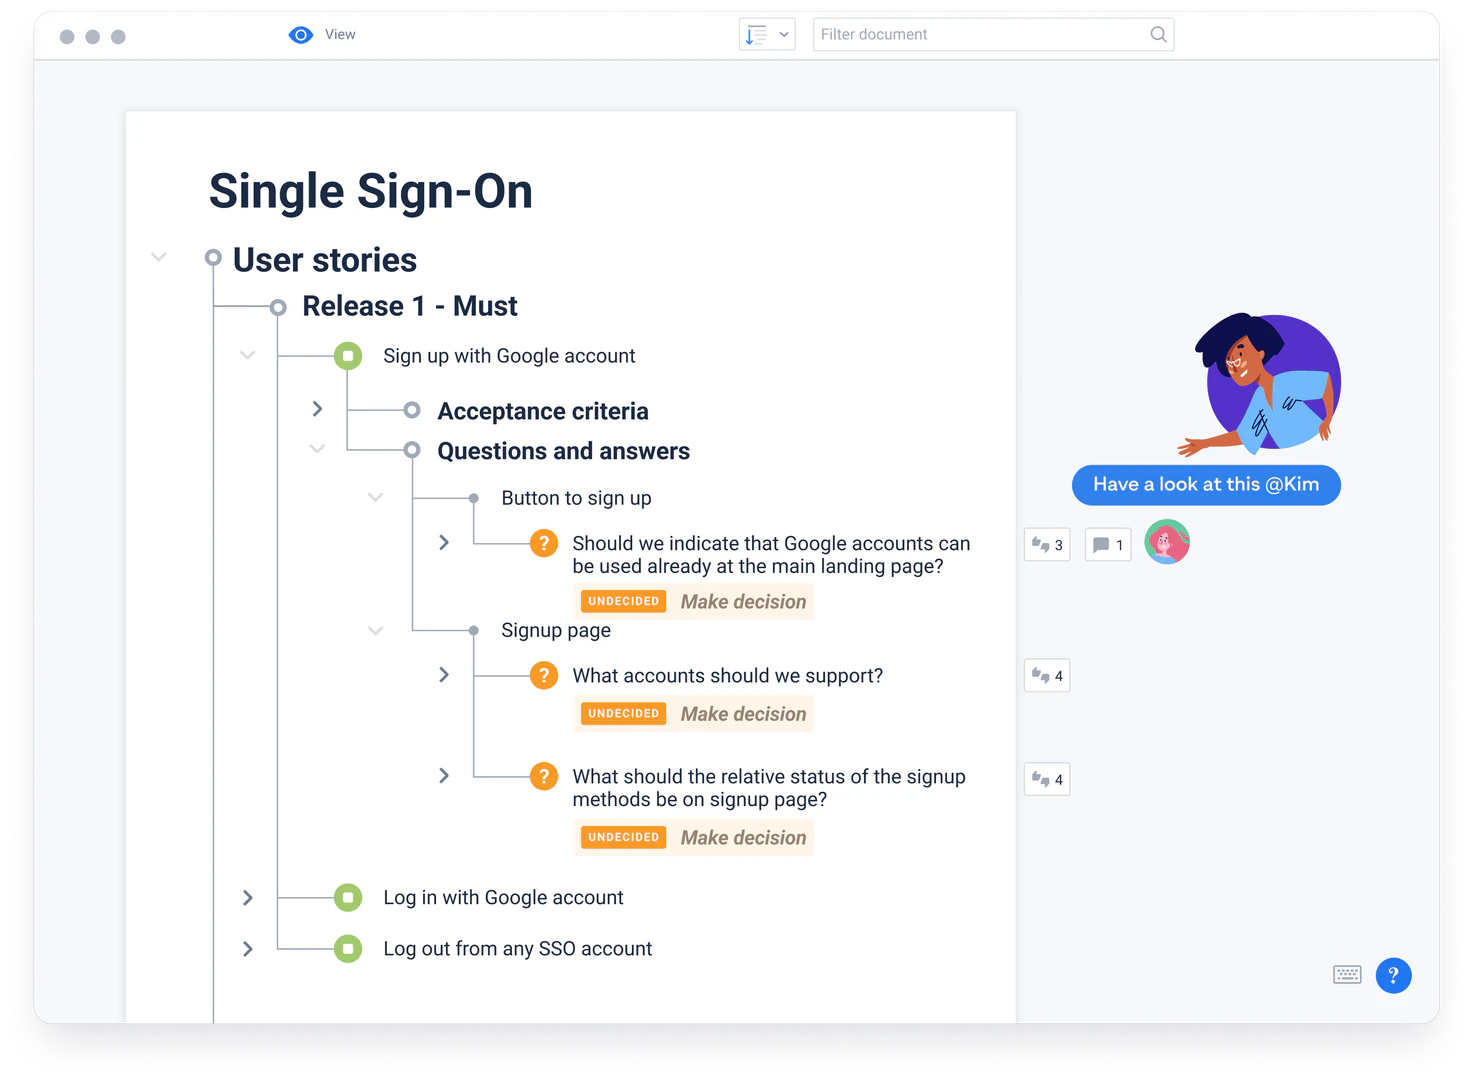Click the green story icon beside 'Sign up with Google account'
The image size is (1473, 1080).
click(x=348, y=355)
